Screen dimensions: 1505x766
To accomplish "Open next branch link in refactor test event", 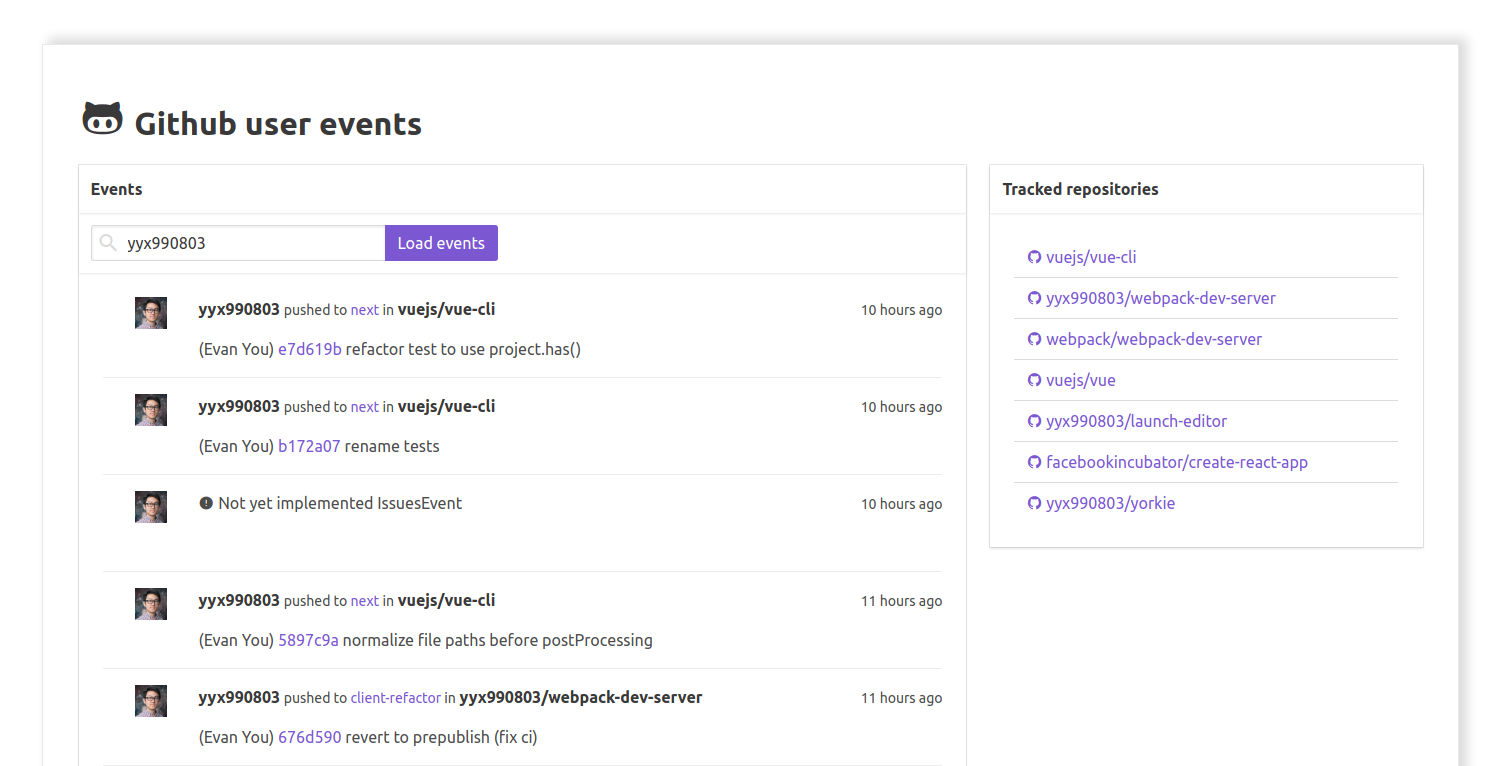I will tap(364, 310).
